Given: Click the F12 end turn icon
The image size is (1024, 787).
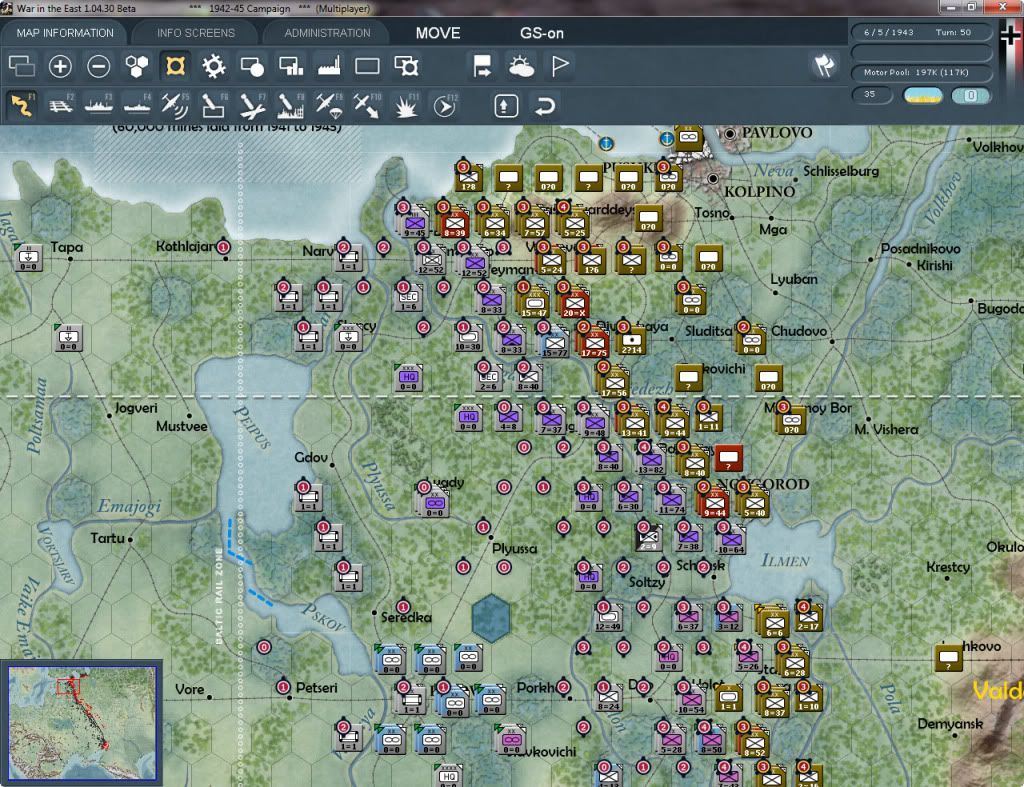Looking at the screenshot, I should [445, 105].
